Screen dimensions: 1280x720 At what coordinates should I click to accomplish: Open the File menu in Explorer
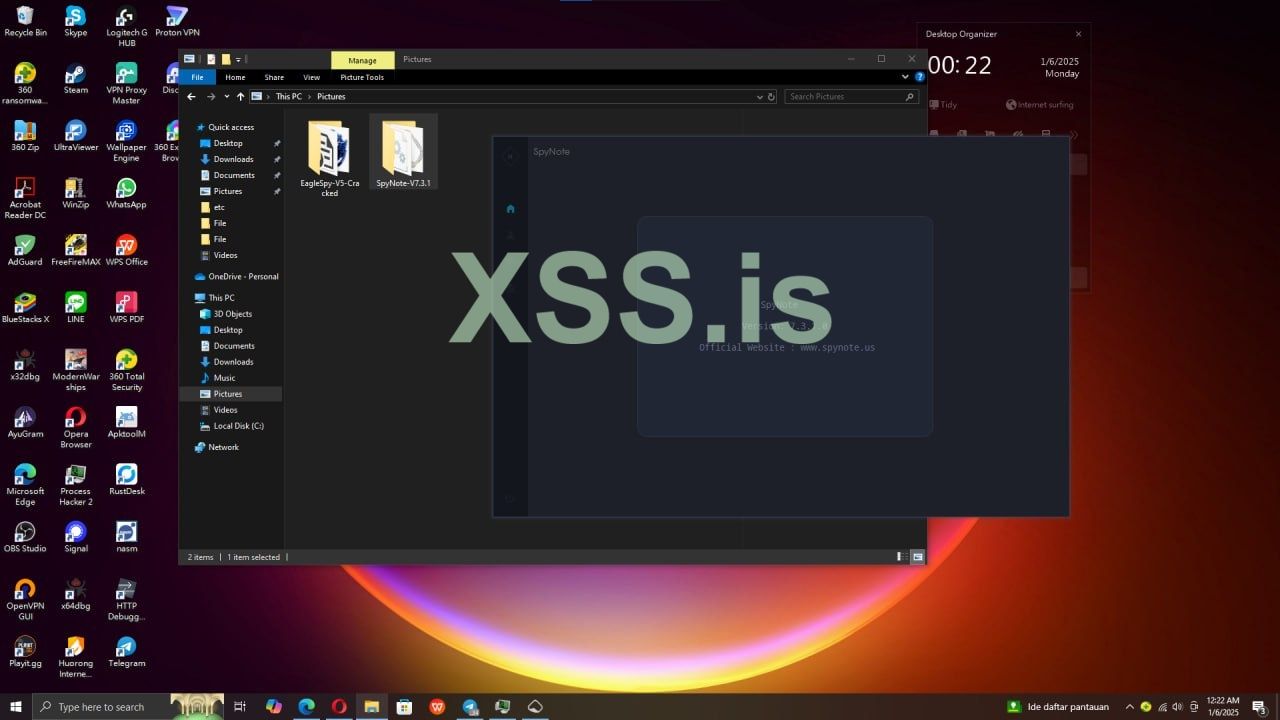pos(197,77)
